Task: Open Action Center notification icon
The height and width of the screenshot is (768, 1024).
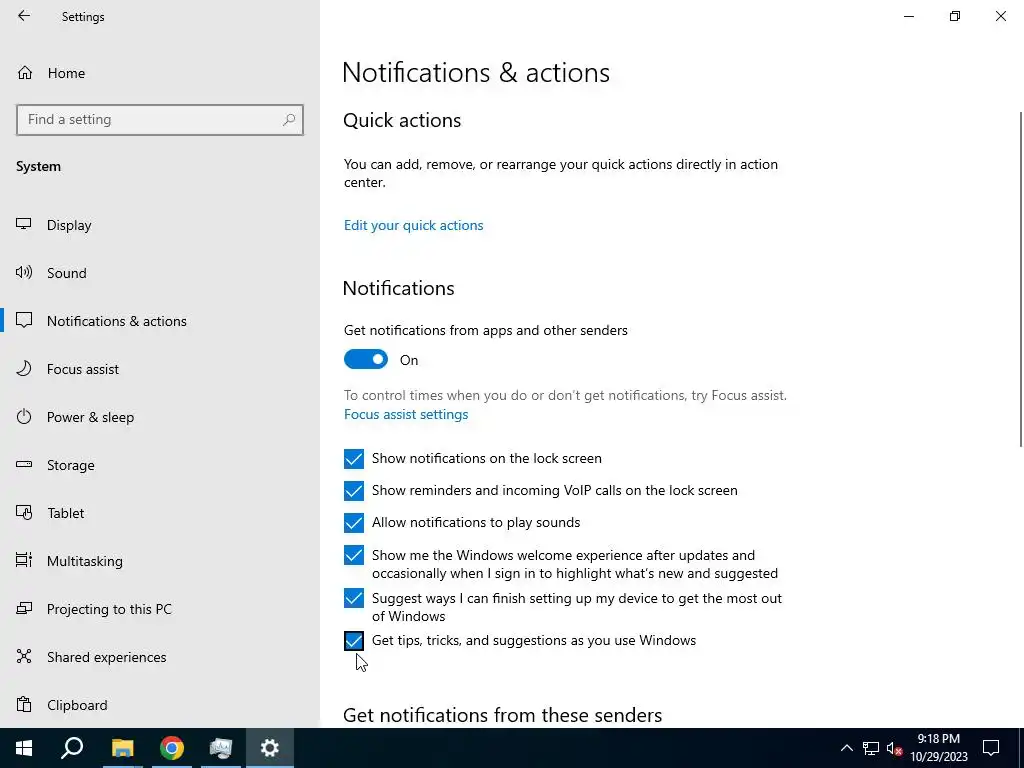Action: pos(991,748)
